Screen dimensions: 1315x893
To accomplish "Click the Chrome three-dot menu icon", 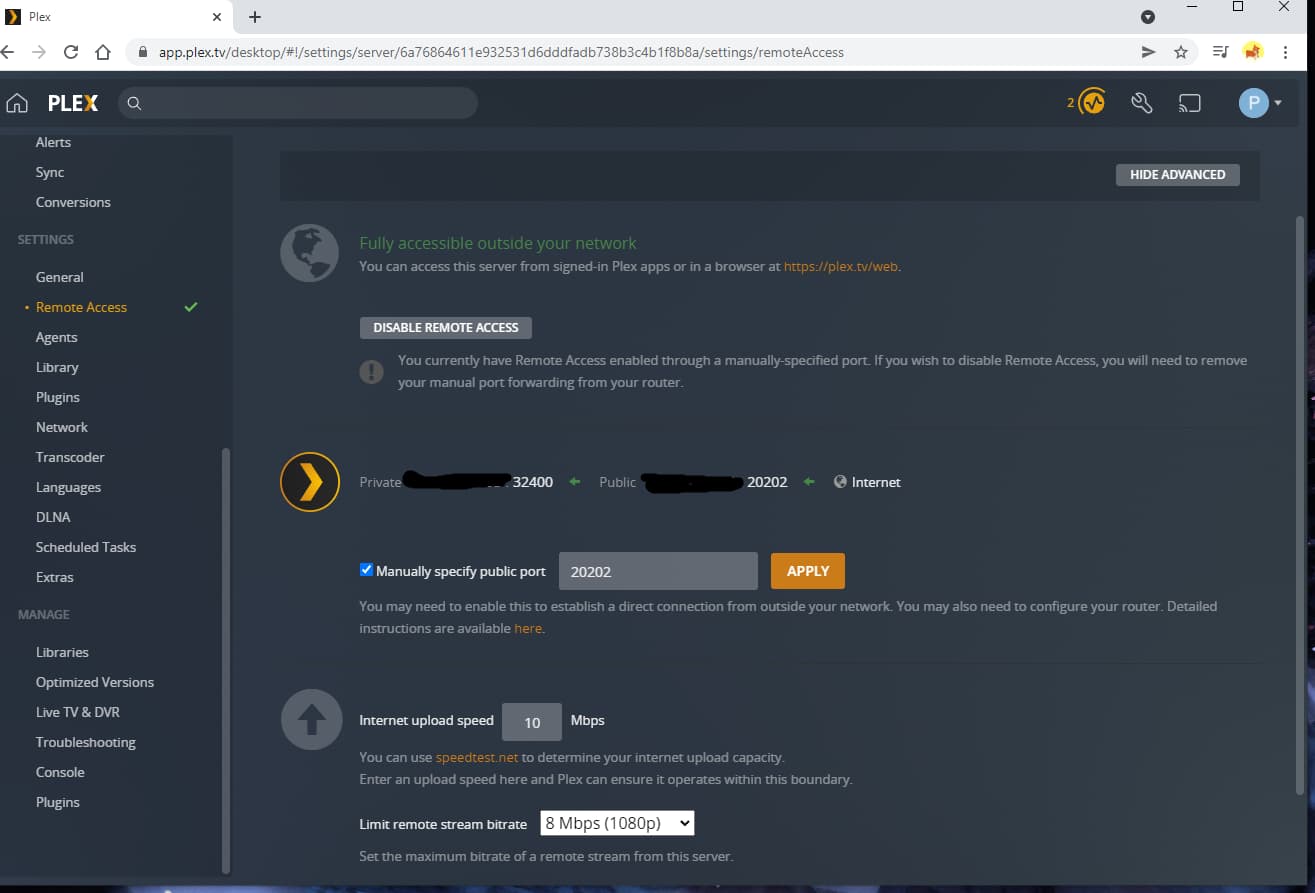I will pos(1286,52).
